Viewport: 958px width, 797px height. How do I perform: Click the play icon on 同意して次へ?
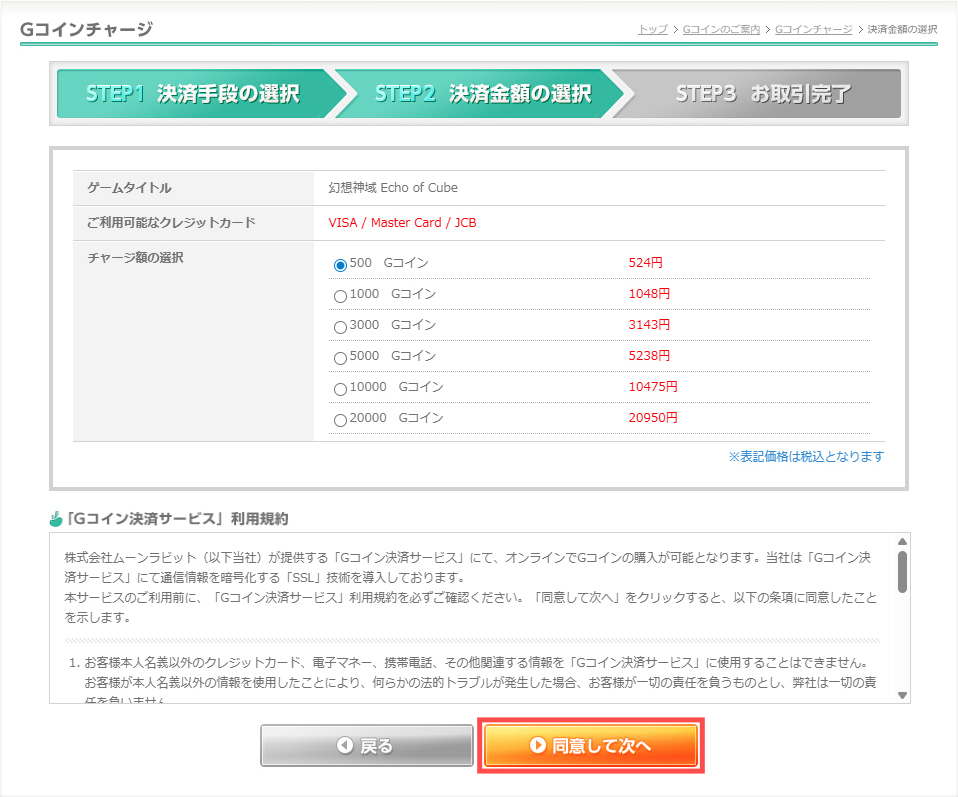(537, 745)
